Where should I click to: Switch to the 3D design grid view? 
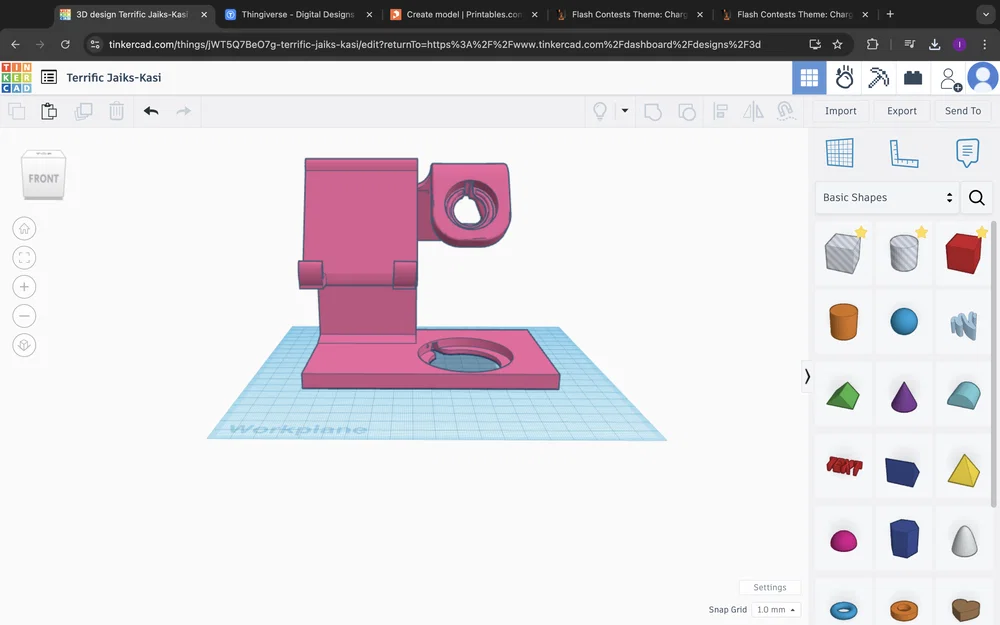pyautogui.click(x=809, y=78)
